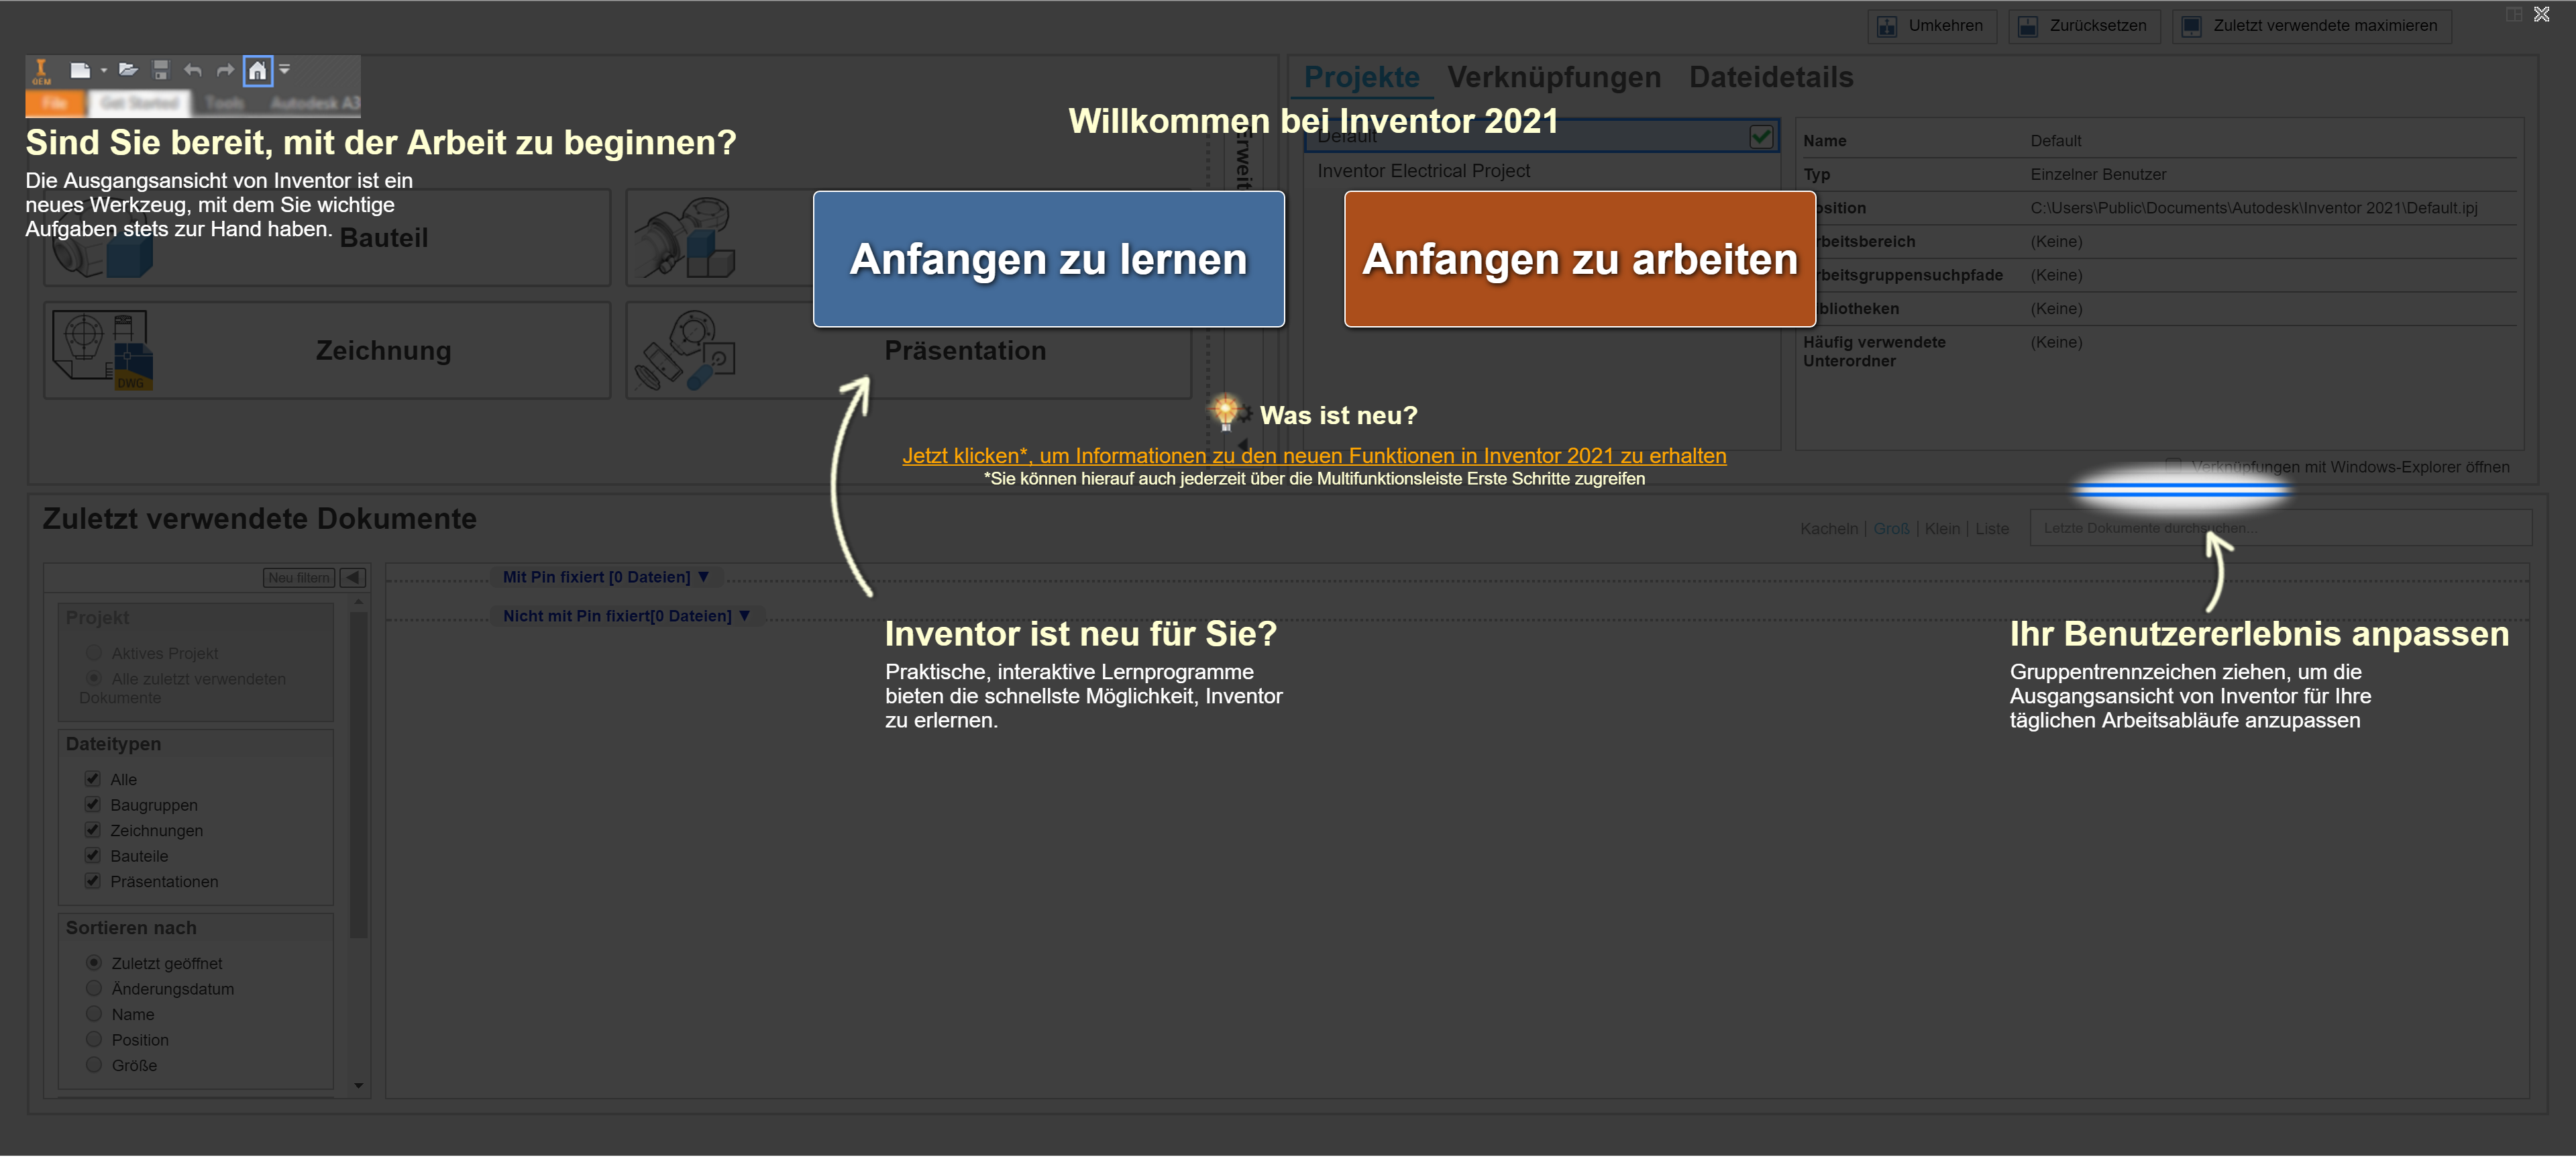
Task: Open the New file dropdown arrow
Action: pos(104,71)
